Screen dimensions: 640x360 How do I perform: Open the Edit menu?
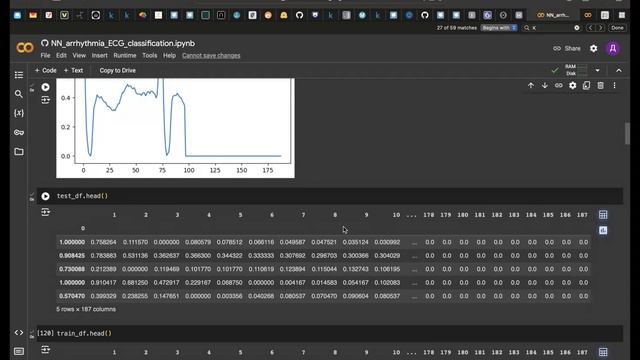point(61,56)
